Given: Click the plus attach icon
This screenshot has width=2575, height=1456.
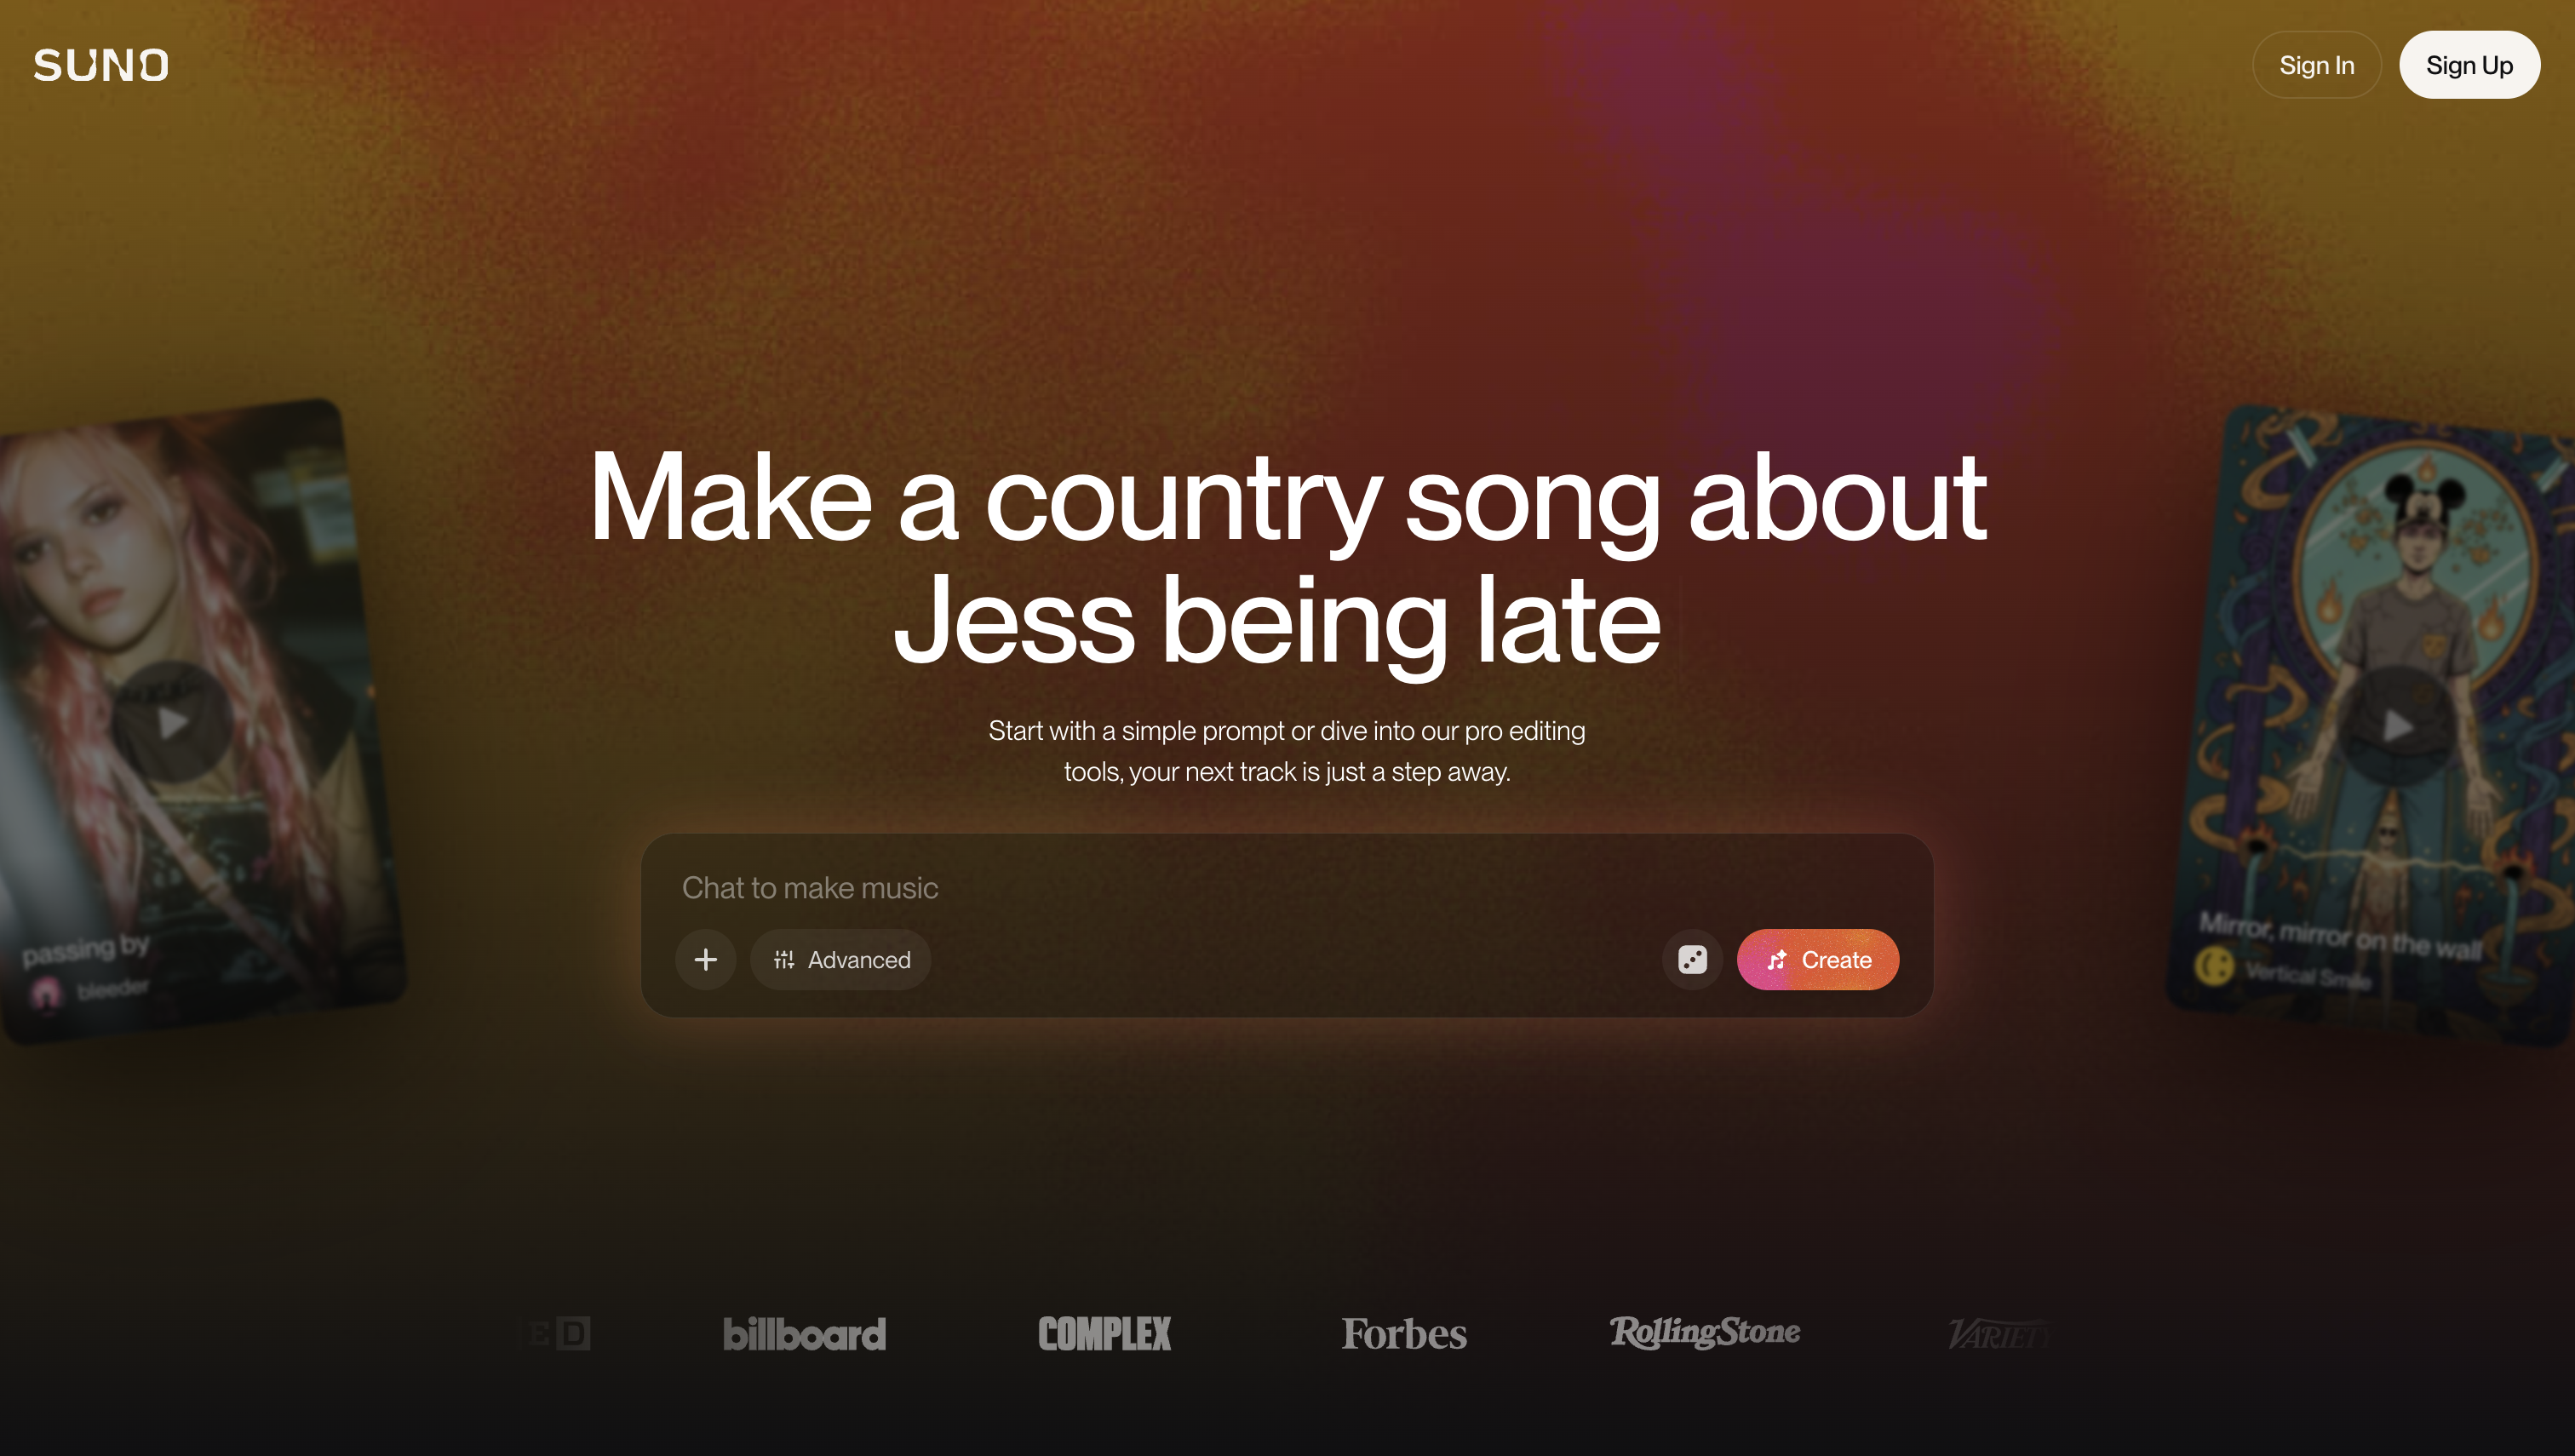Looking at the screenshot, I should 705,960.
